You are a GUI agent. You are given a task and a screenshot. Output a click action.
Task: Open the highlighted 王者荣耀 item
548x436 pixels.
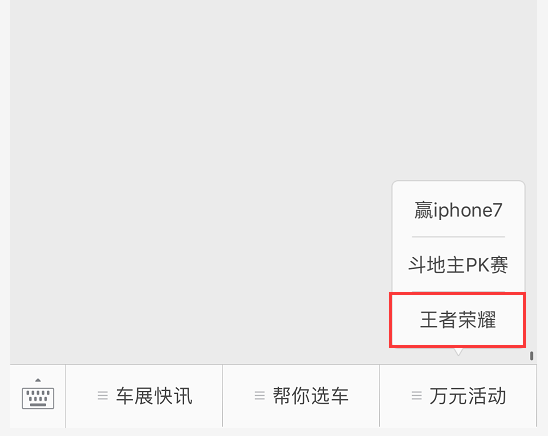pyautogui.click(x=457, y=320)
